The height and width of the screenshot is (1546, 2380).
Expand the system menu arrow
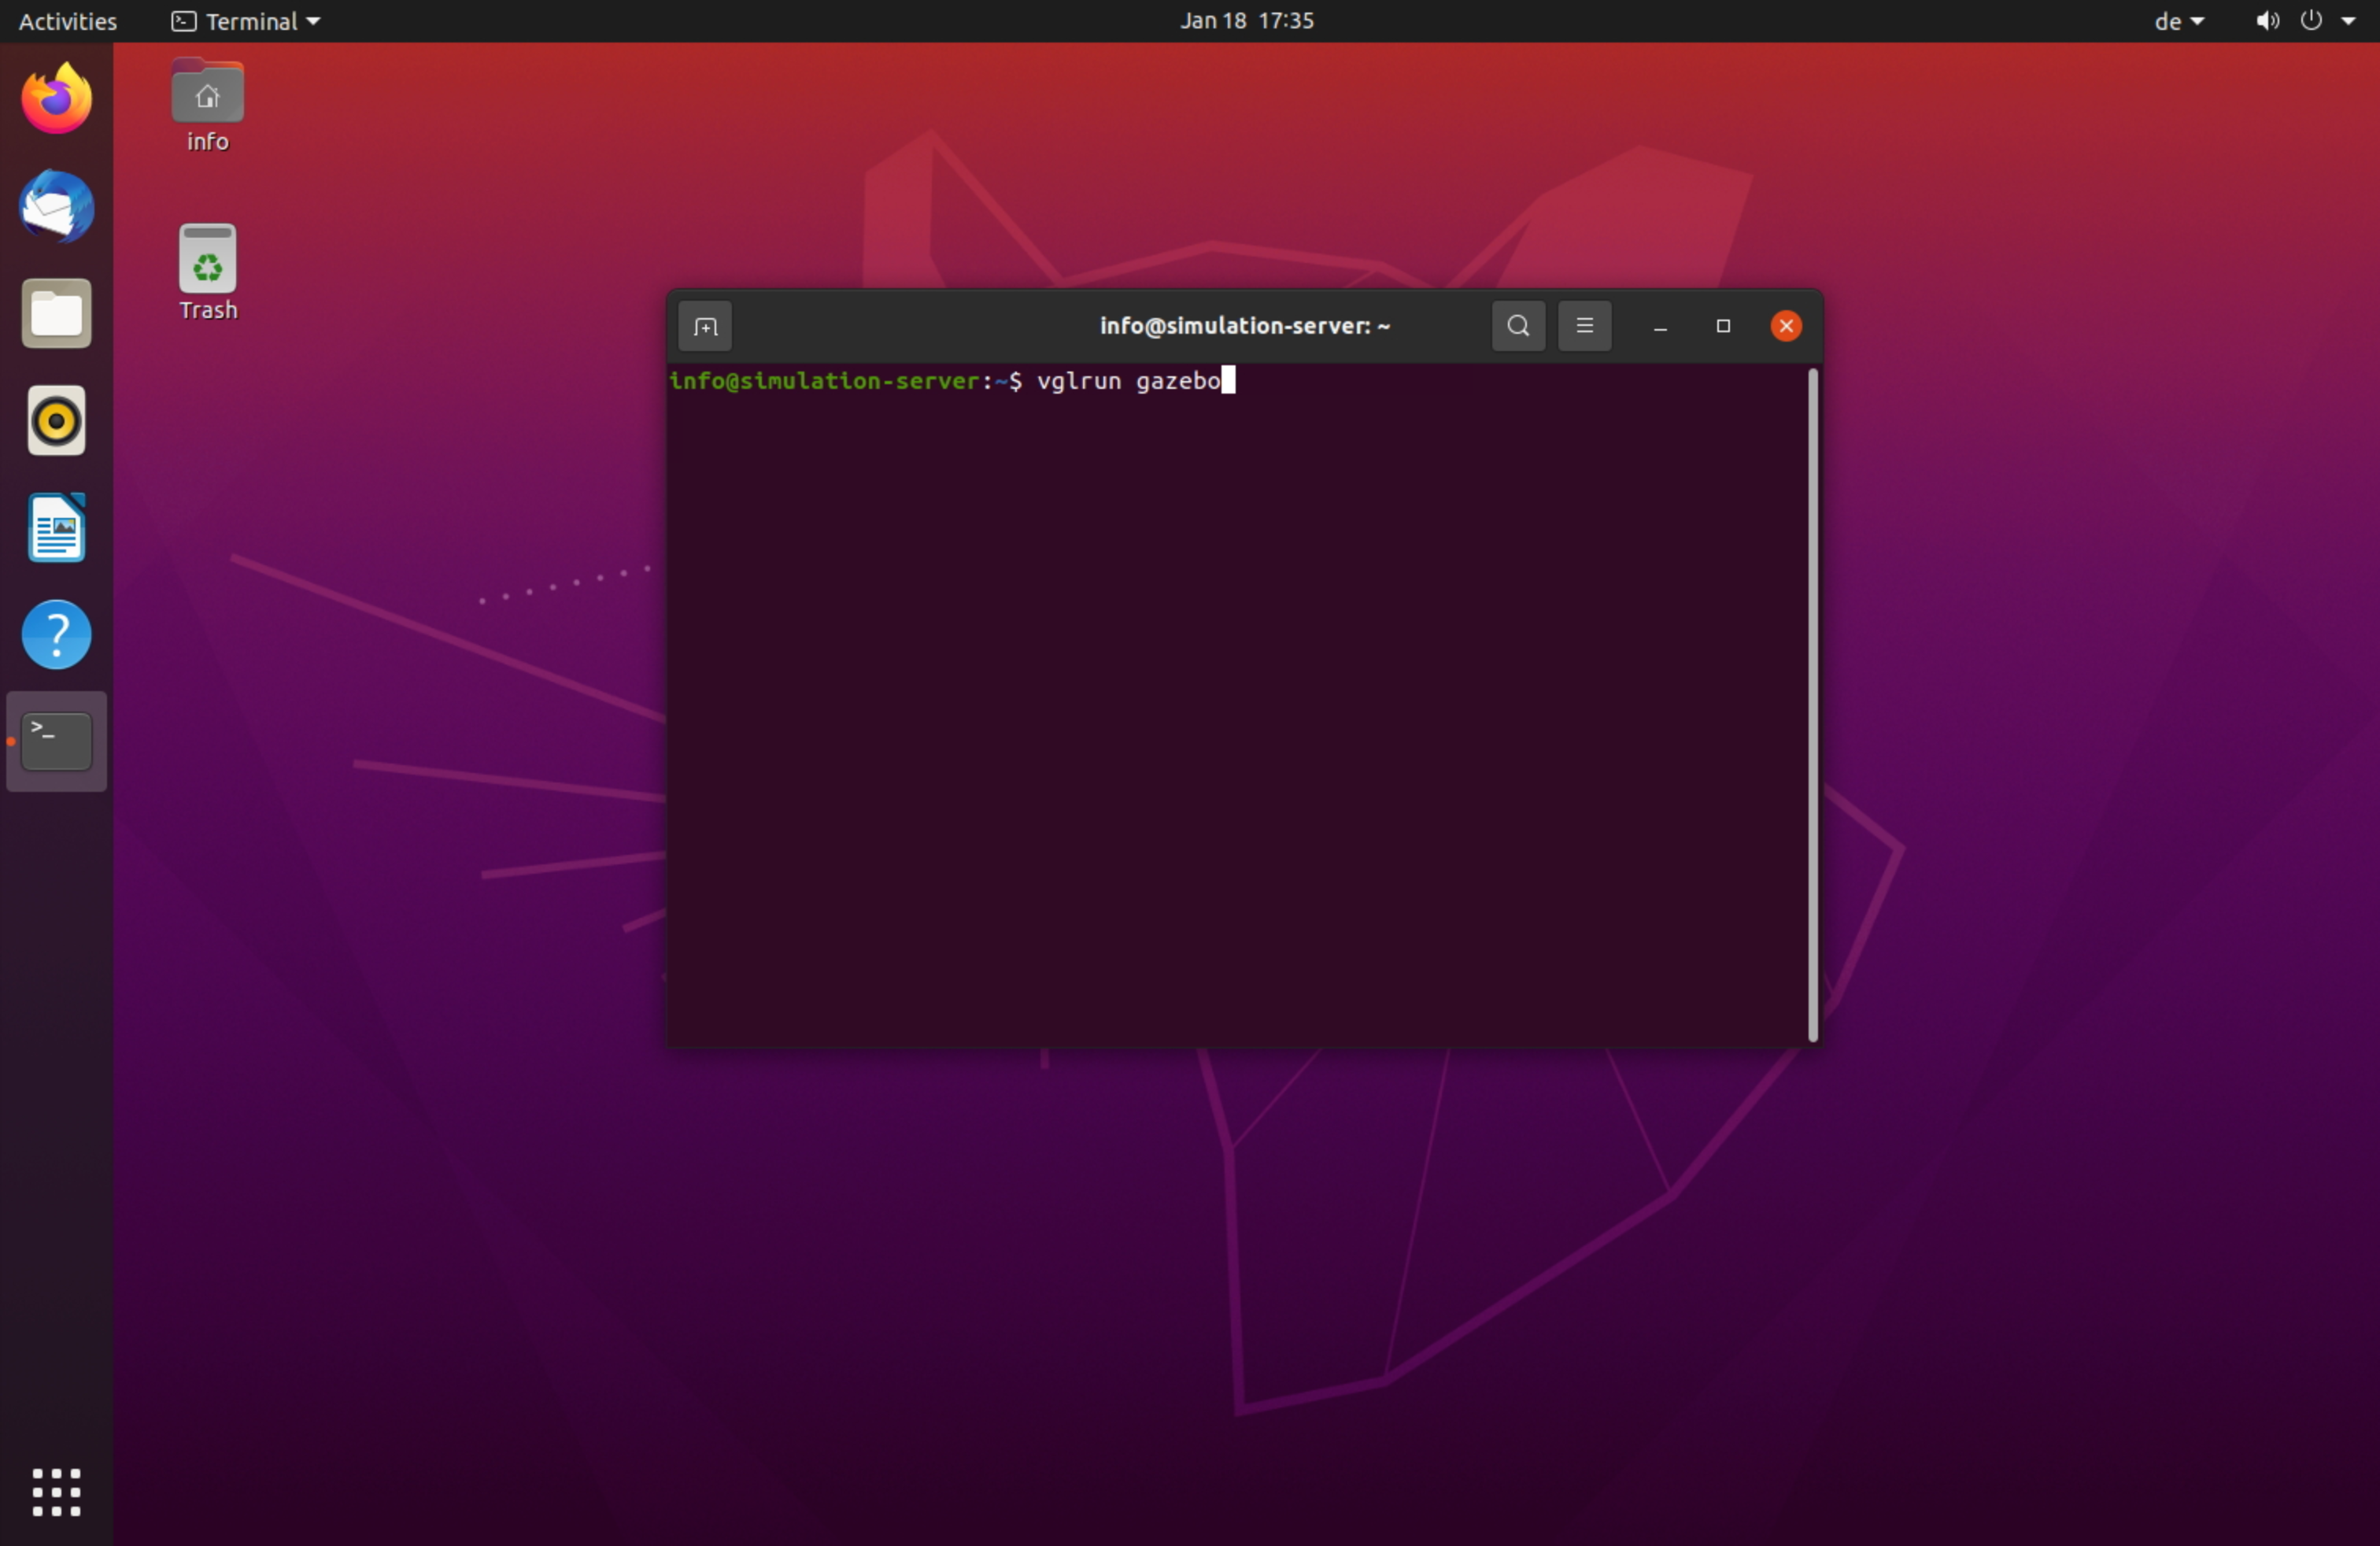pyautogui.click(x=2349, y=21)
